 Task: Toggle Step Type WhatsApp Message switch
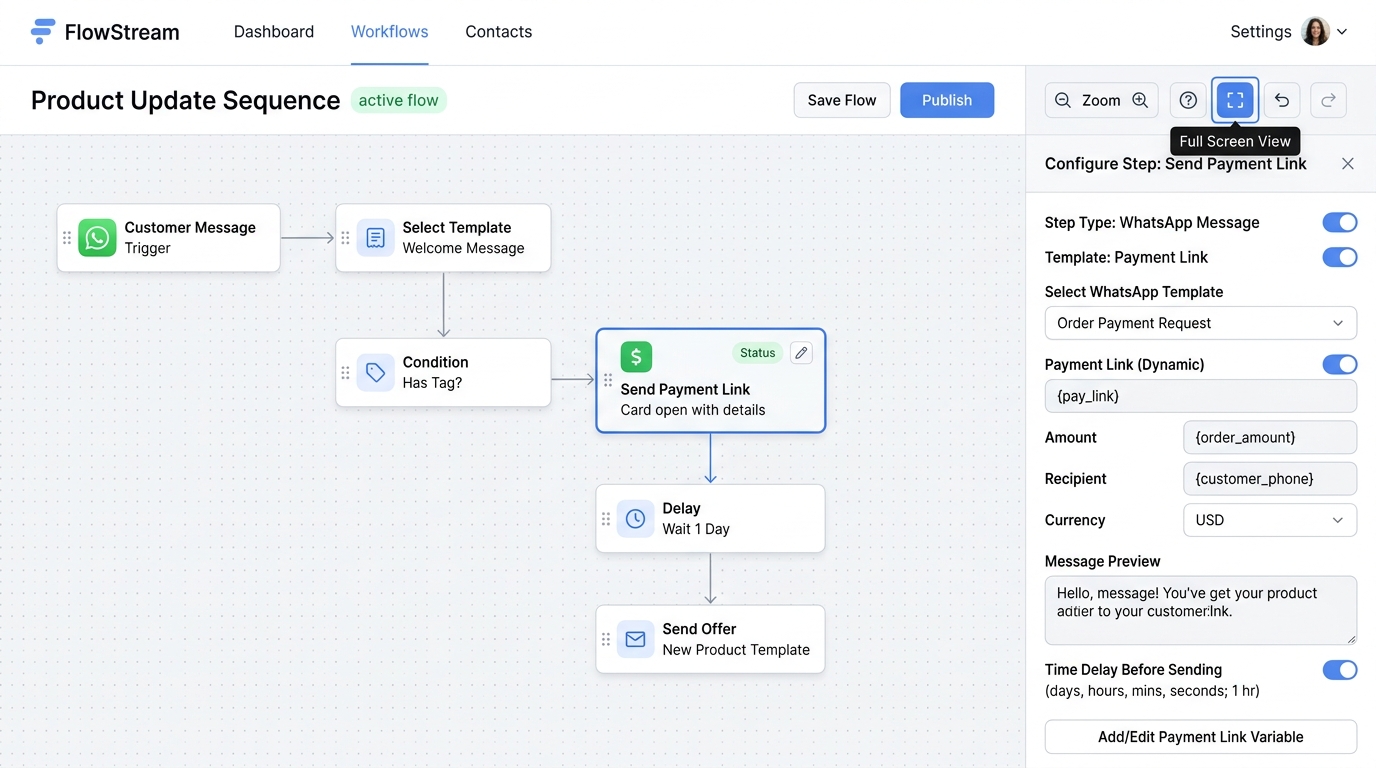[x=1340, y=222]
